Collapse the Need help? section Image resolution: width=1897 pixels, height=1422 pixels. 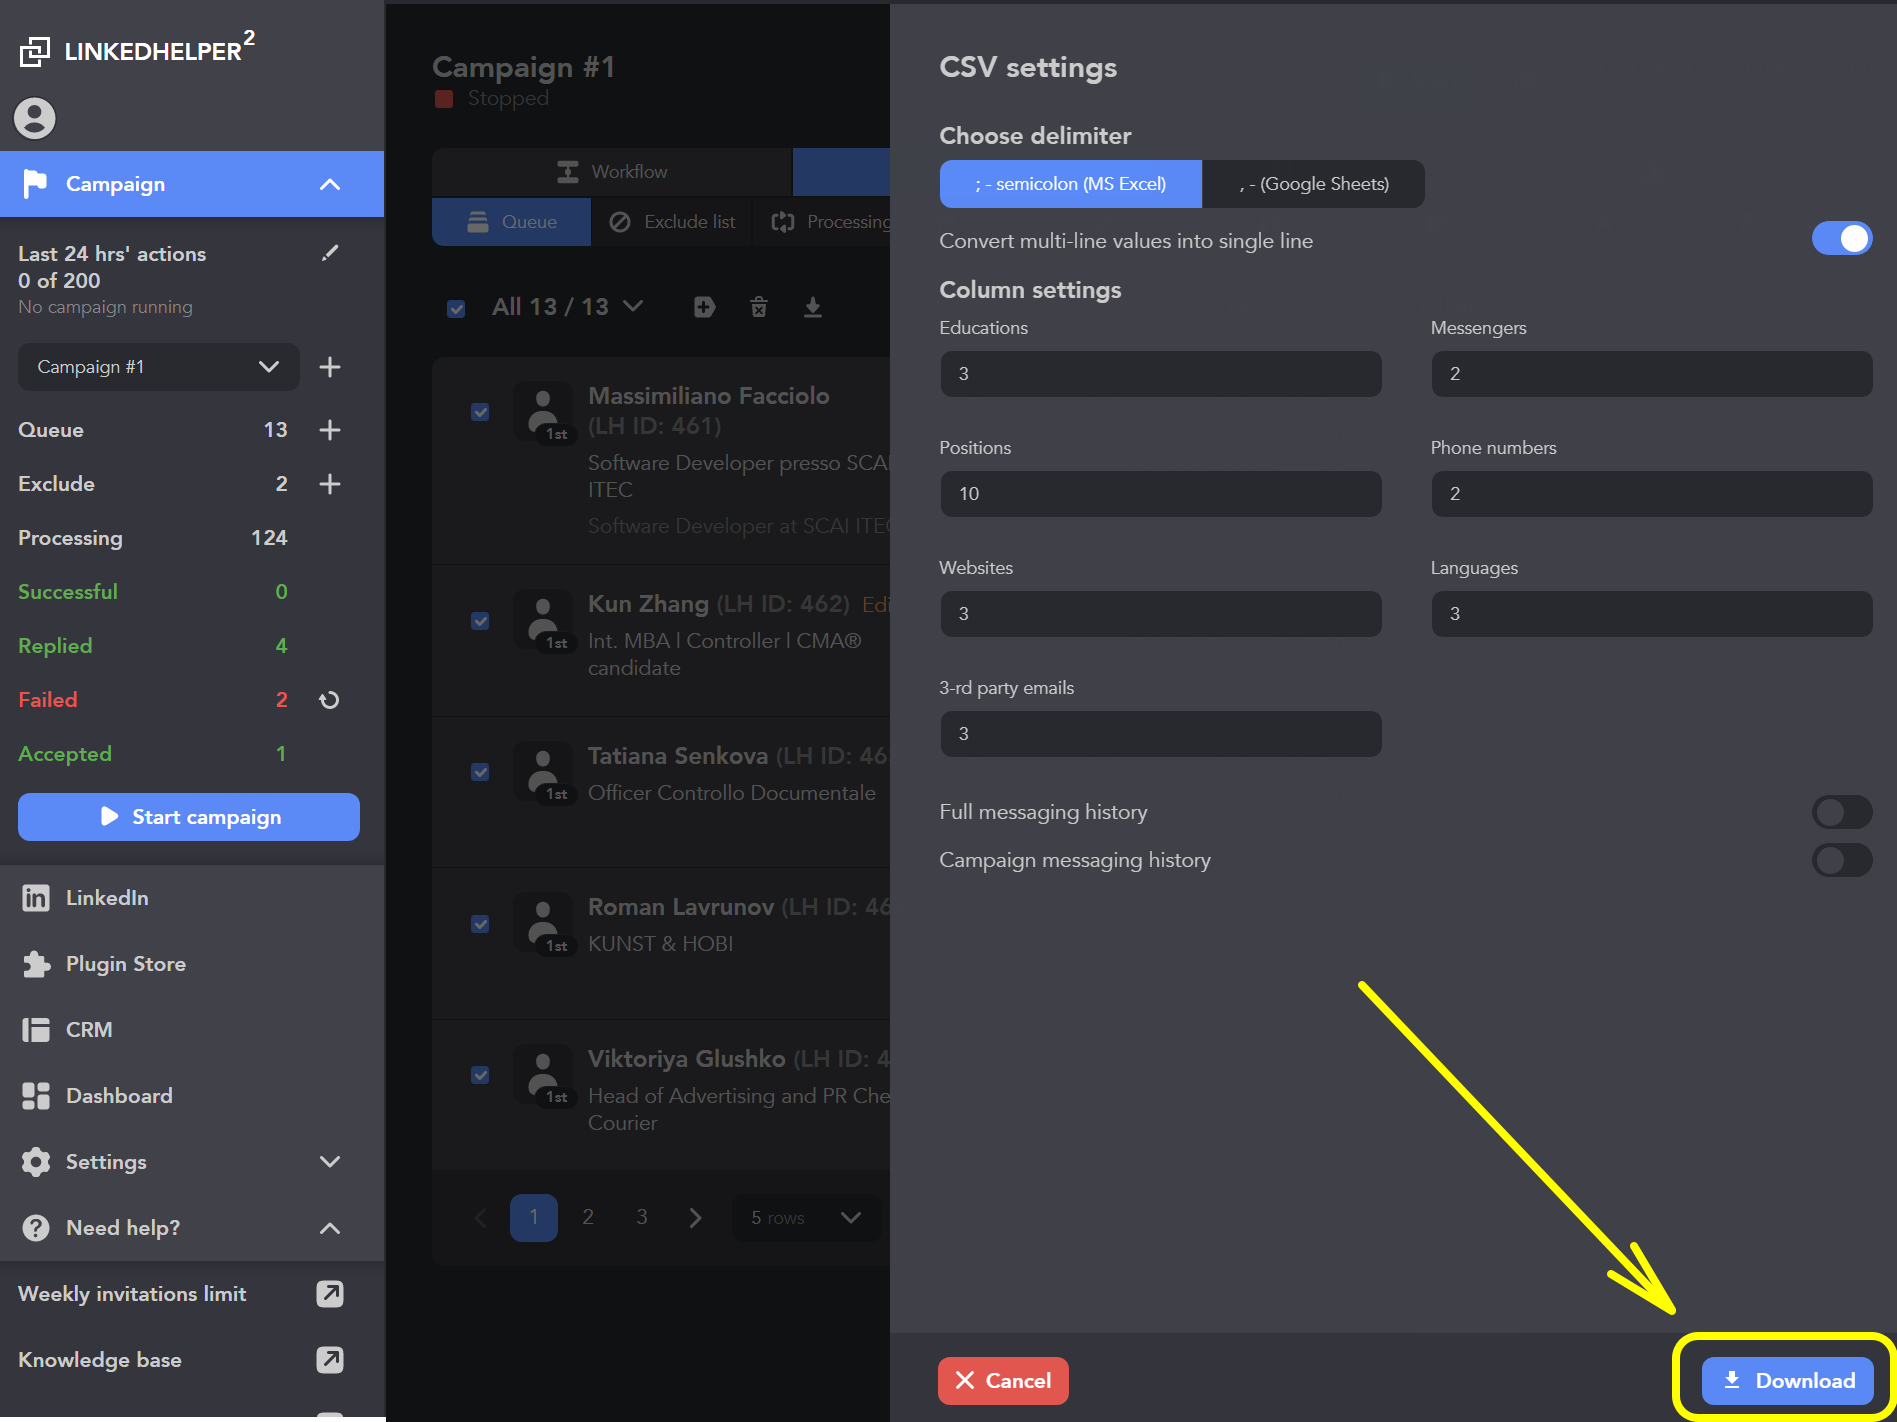click(329, 1228)
